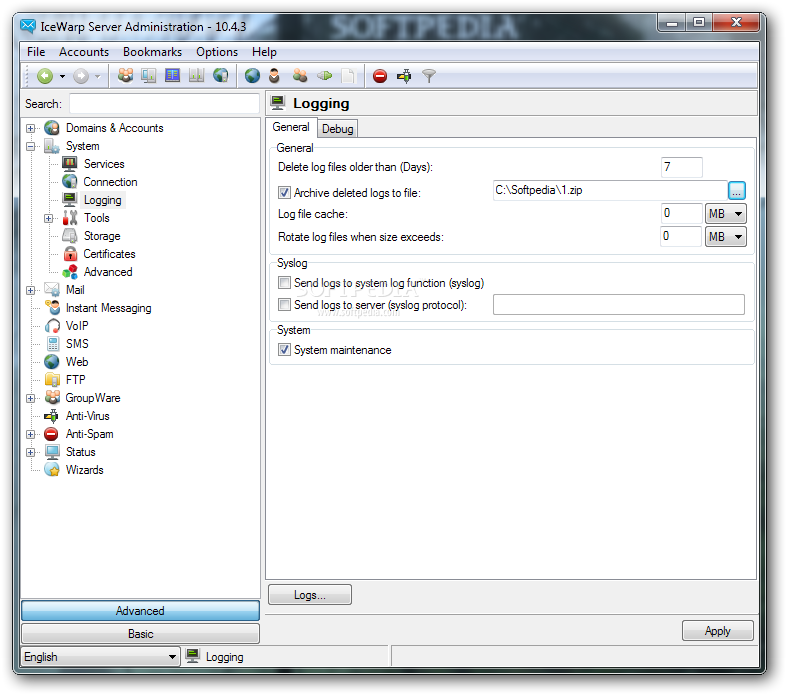Expand the Domains & Accounts tree node
Screen dimensions: 787x695
point(31,128)
